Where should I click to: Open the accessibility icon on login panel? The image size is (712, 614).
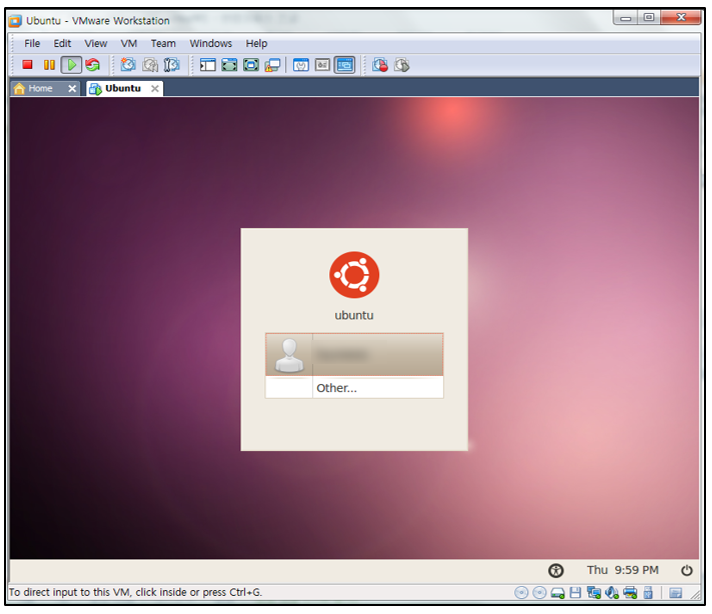[556, 570]
